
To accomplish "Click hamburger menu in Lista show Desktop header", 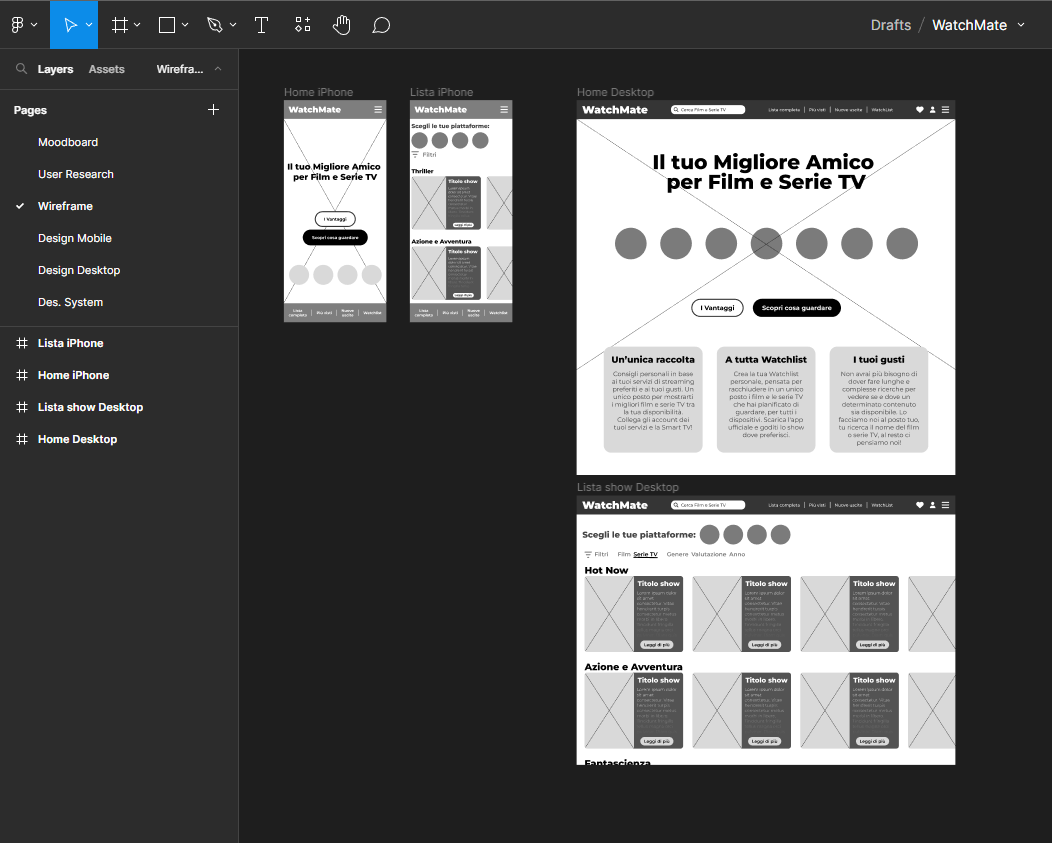I will pyautogui.click(x=945, y=505).
